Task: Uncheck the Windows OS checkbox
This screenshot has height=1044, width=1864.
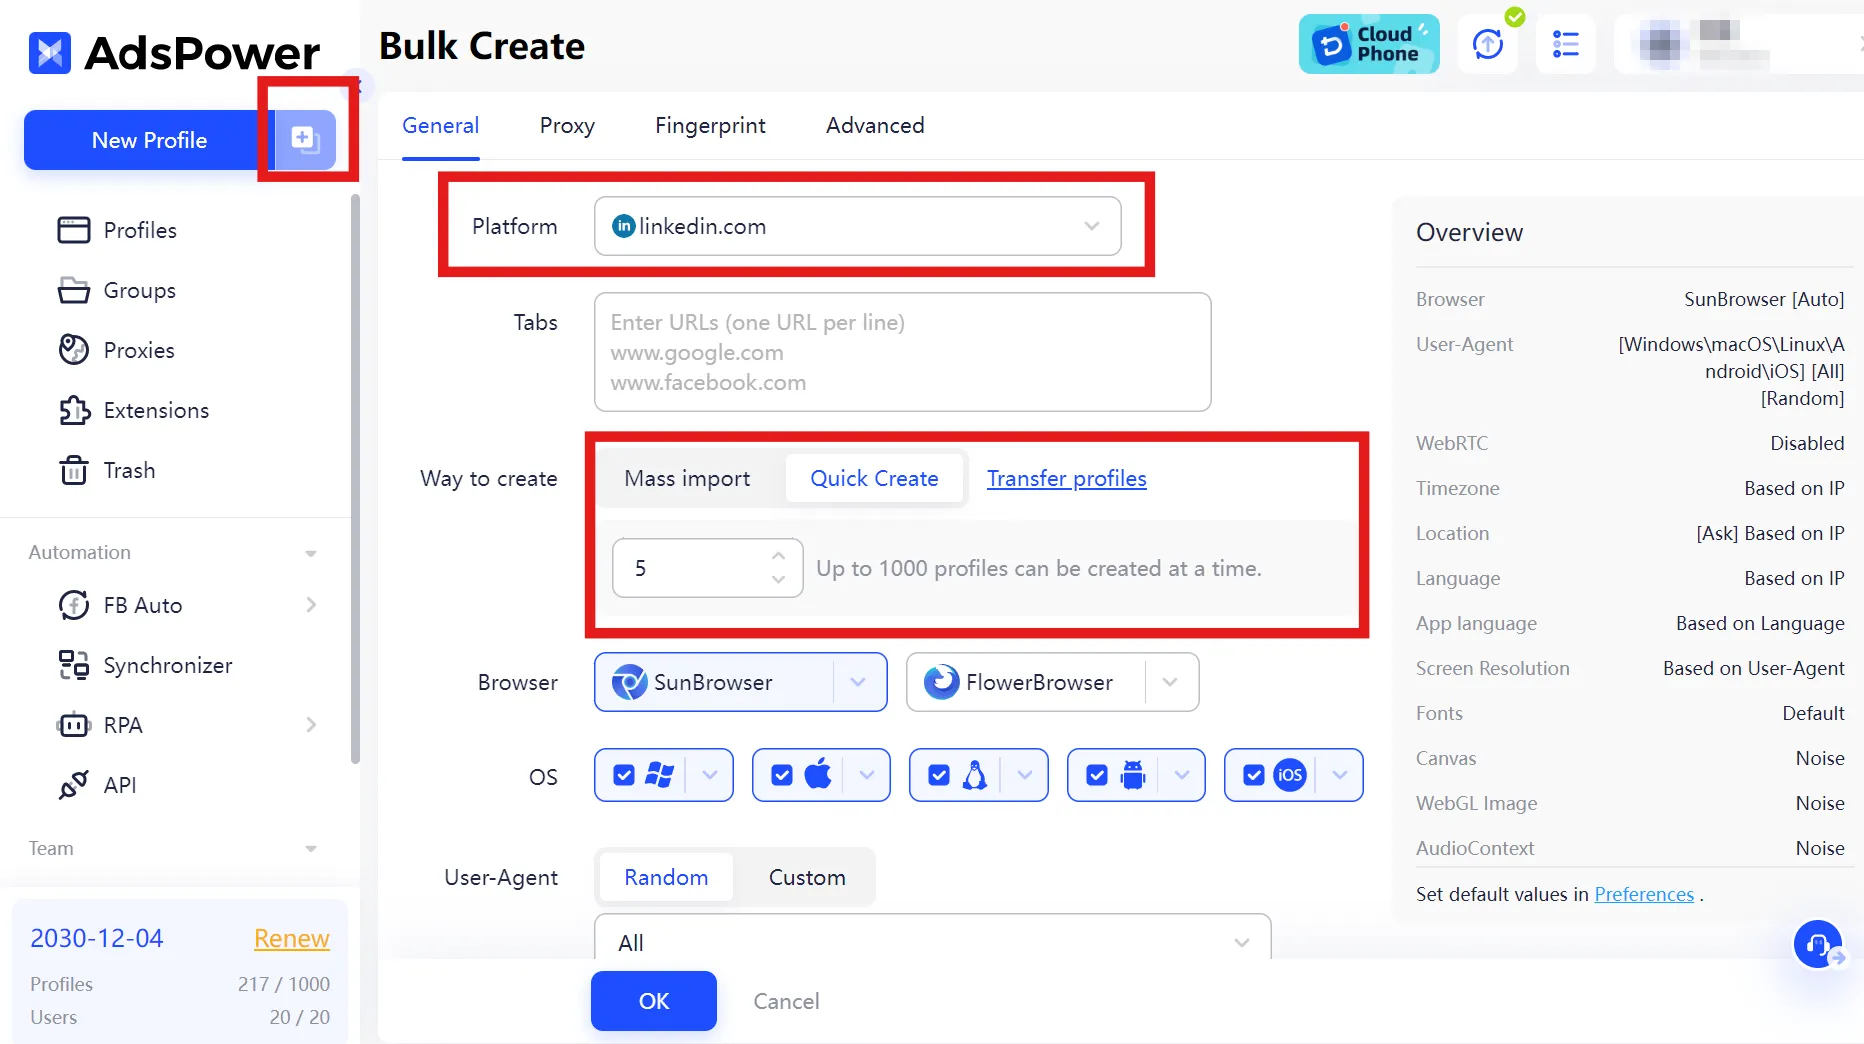Action: tap(624, 775)
